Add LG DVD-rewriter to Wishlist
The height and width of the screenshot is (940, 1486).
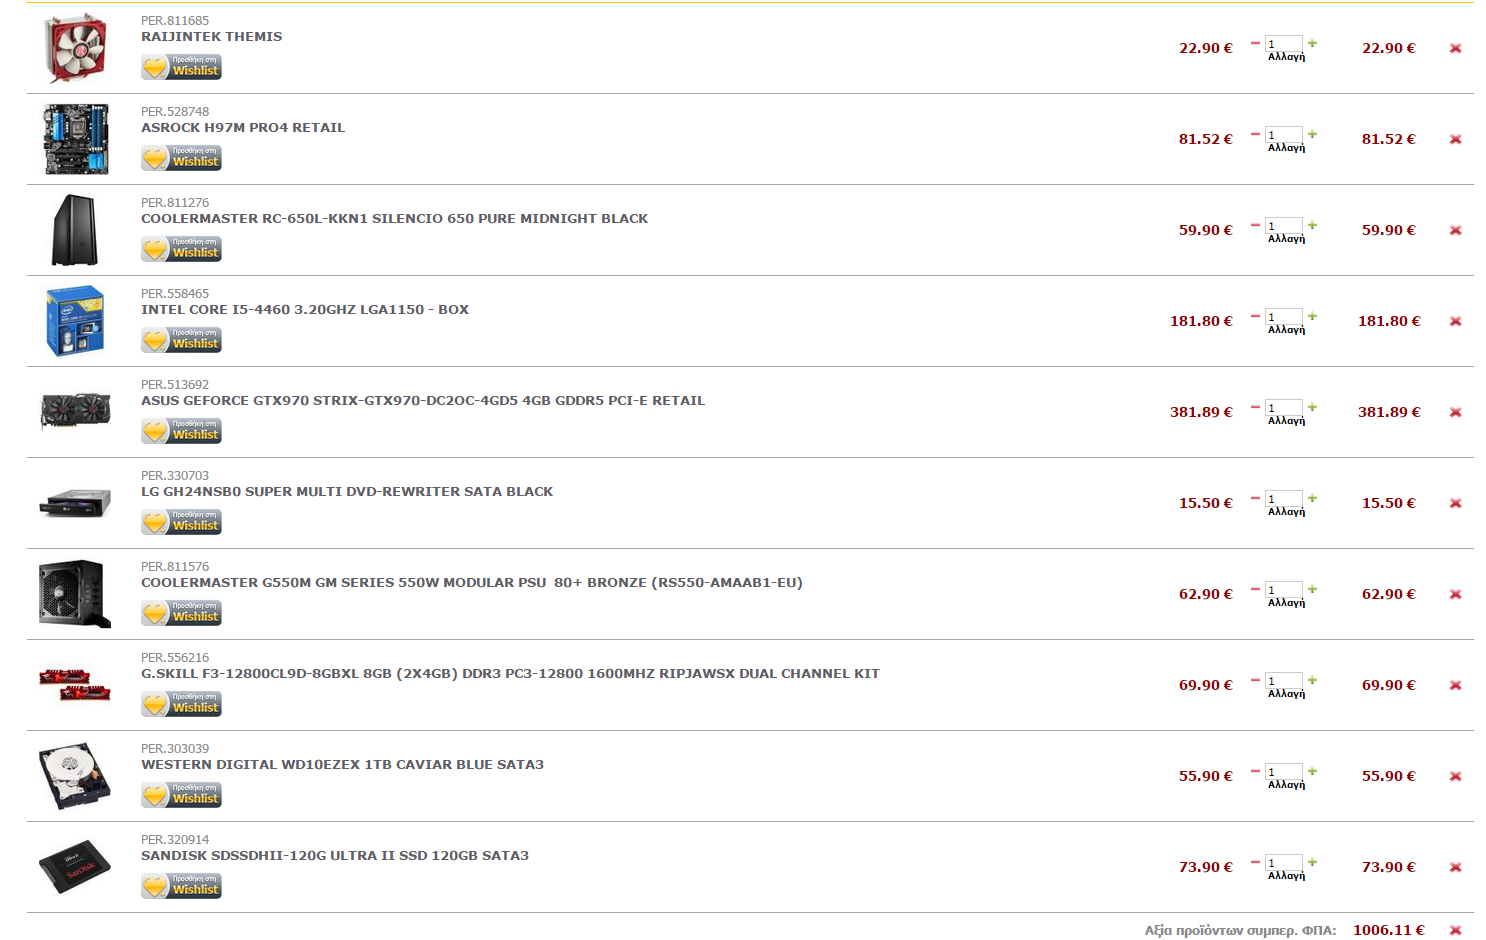[x=181, y=522]
